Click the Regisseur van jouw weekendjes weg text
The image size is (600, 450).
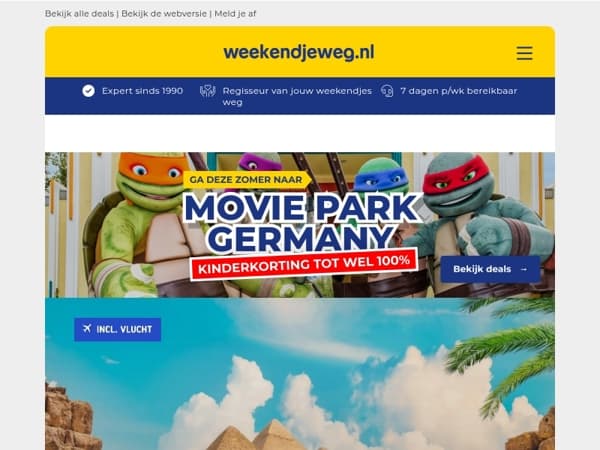297,96
